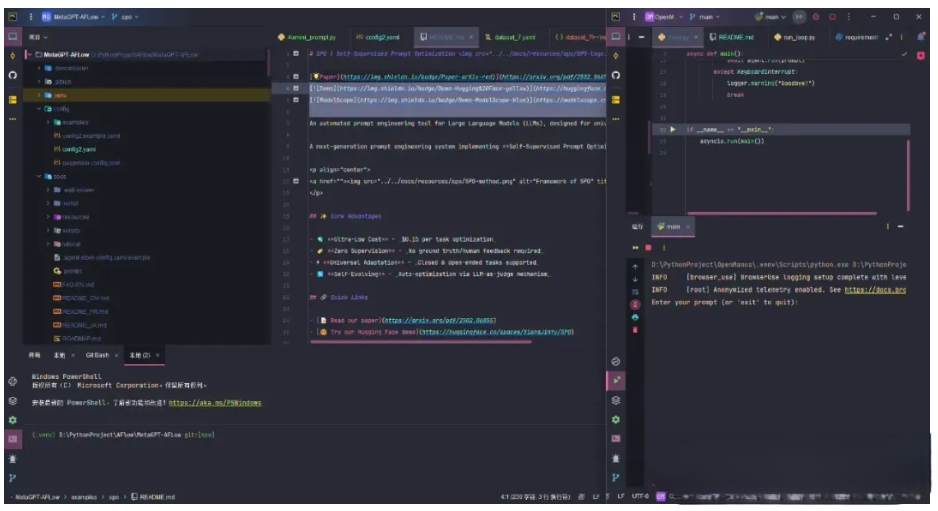The height and width of the screenshot is (511, 938).
Task: Toggle soft-wrap in Run console sidebar
Action: [635, 292]
